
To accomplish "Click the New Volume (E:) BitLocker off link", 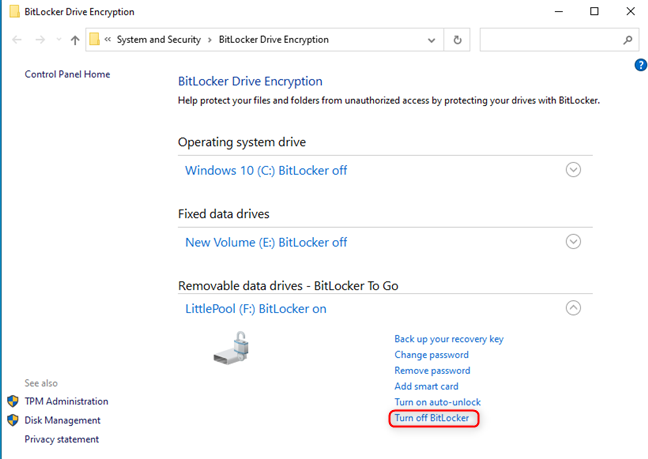I will pos(266,242).
